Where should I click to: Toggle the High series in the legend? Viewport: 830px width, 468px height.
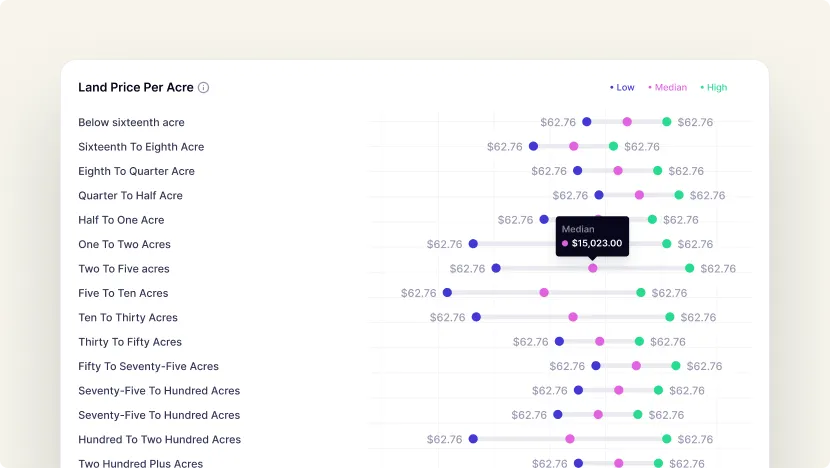click(x=714, y=88)
